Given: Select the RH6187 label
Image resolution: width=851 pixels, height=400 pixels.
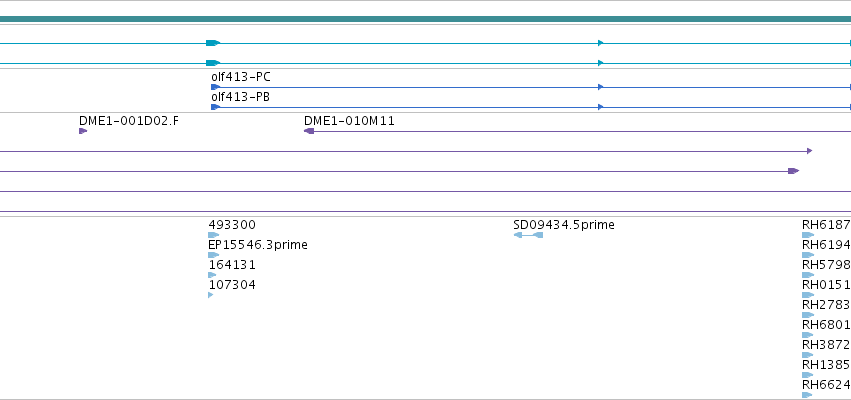Looking at the screenshot, I should (x=826, y=225).
